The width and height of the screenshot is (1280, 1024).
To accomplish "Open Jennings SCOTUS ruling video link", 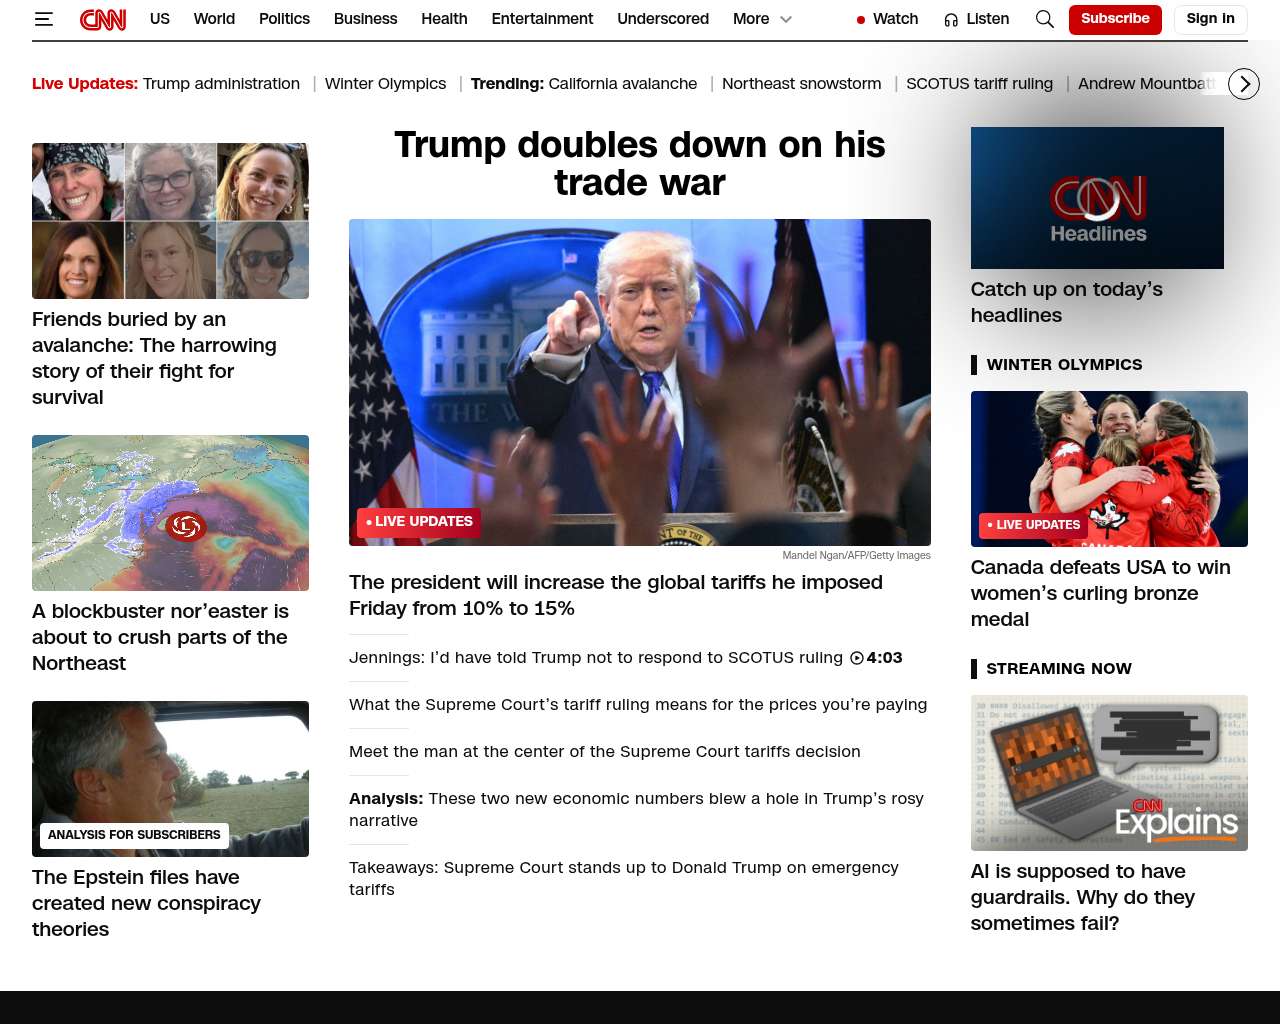I will [596, 658].
